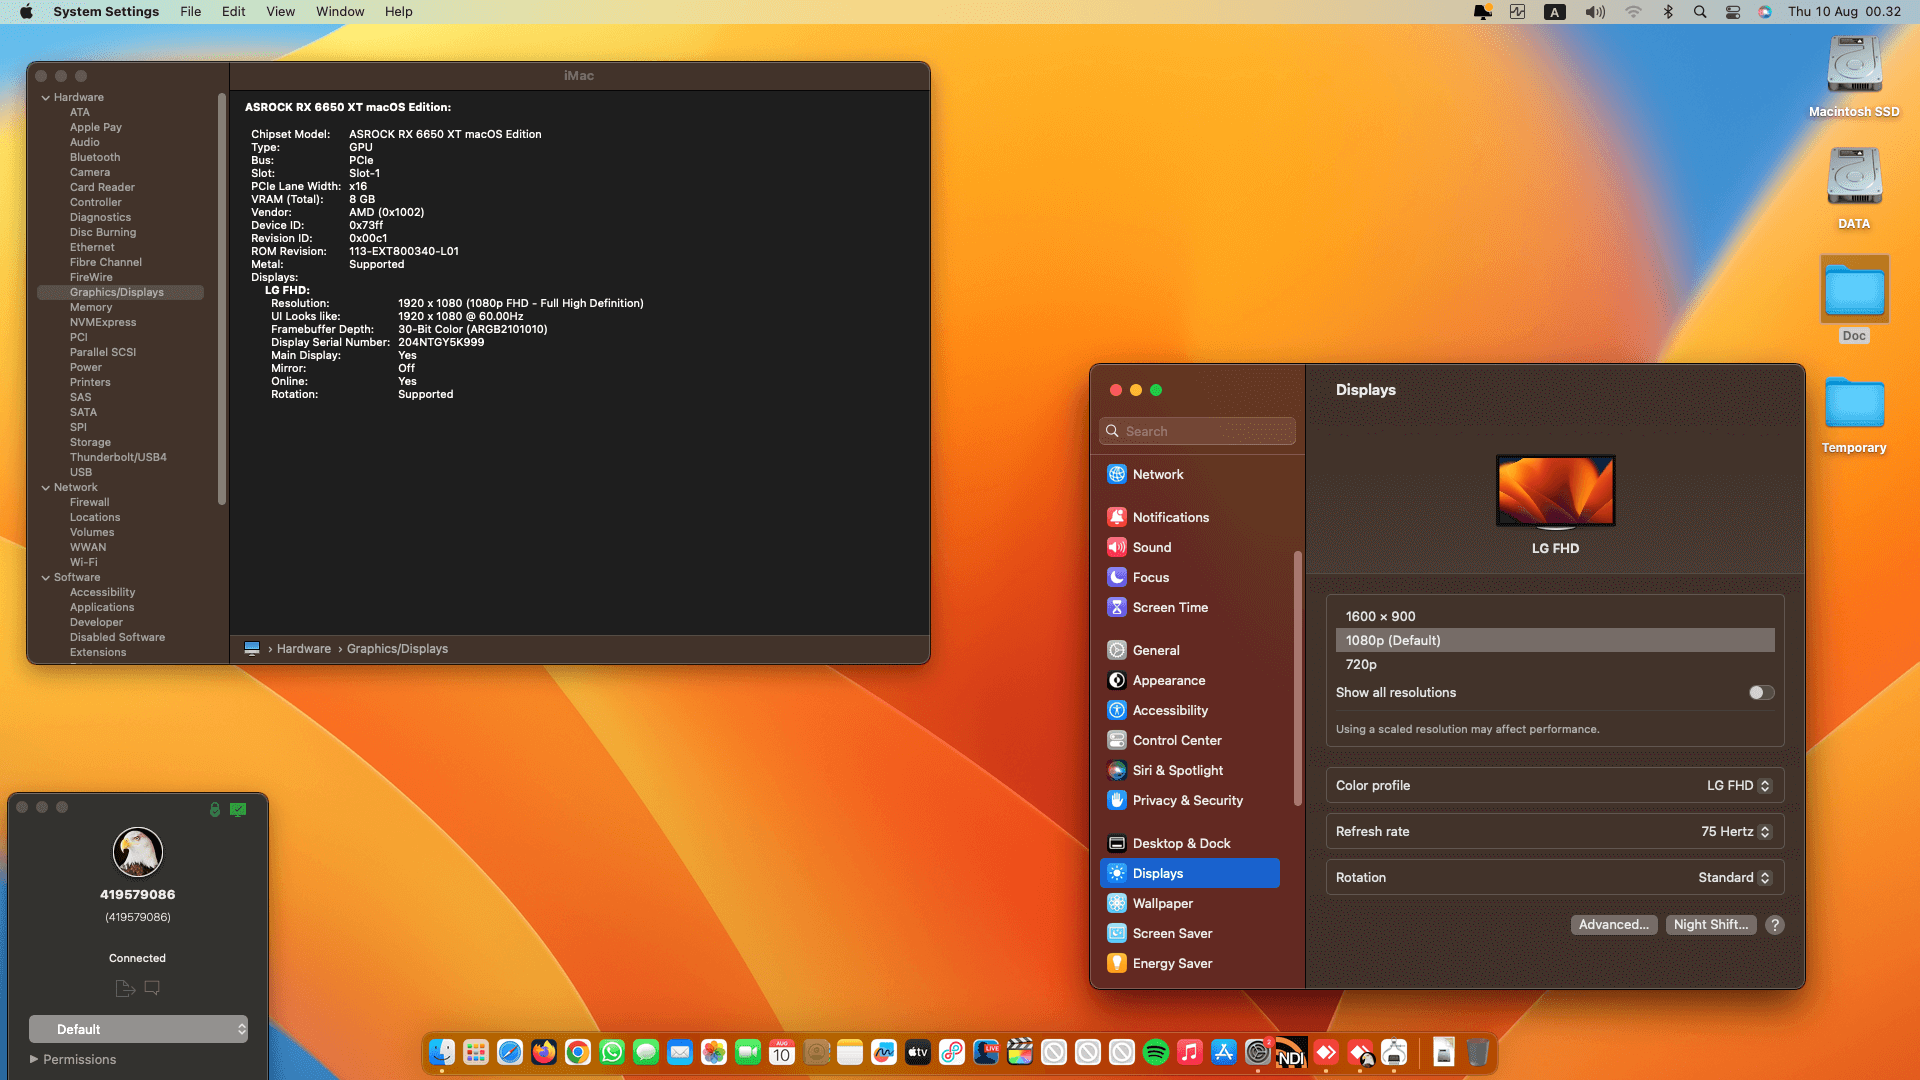
Task: Open the Wallpaper settings pane
Action: pyautogui.click(x=1162, y=903)
